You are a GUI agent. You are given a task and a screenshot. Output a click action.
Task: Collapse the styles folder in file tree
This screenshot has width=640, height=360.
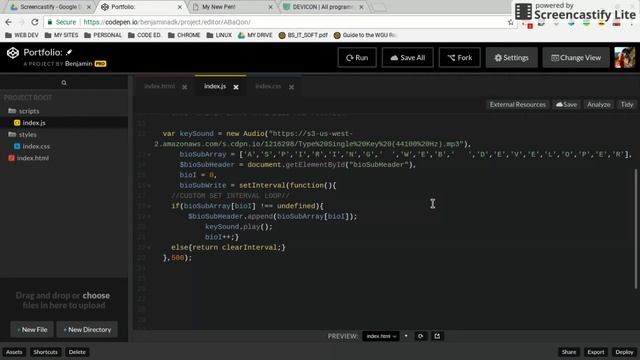(22, 134)
